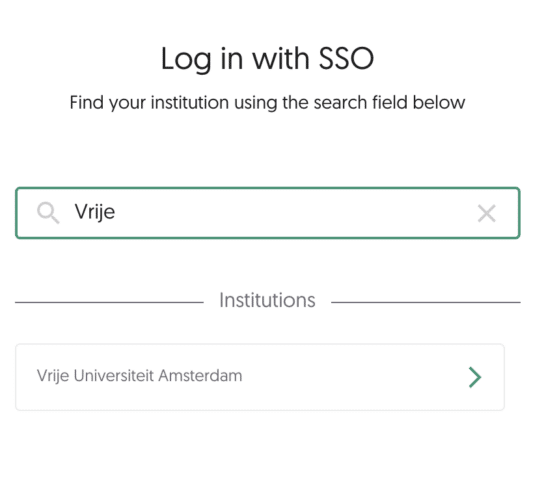Focus the institution search input field

point(267,213)
